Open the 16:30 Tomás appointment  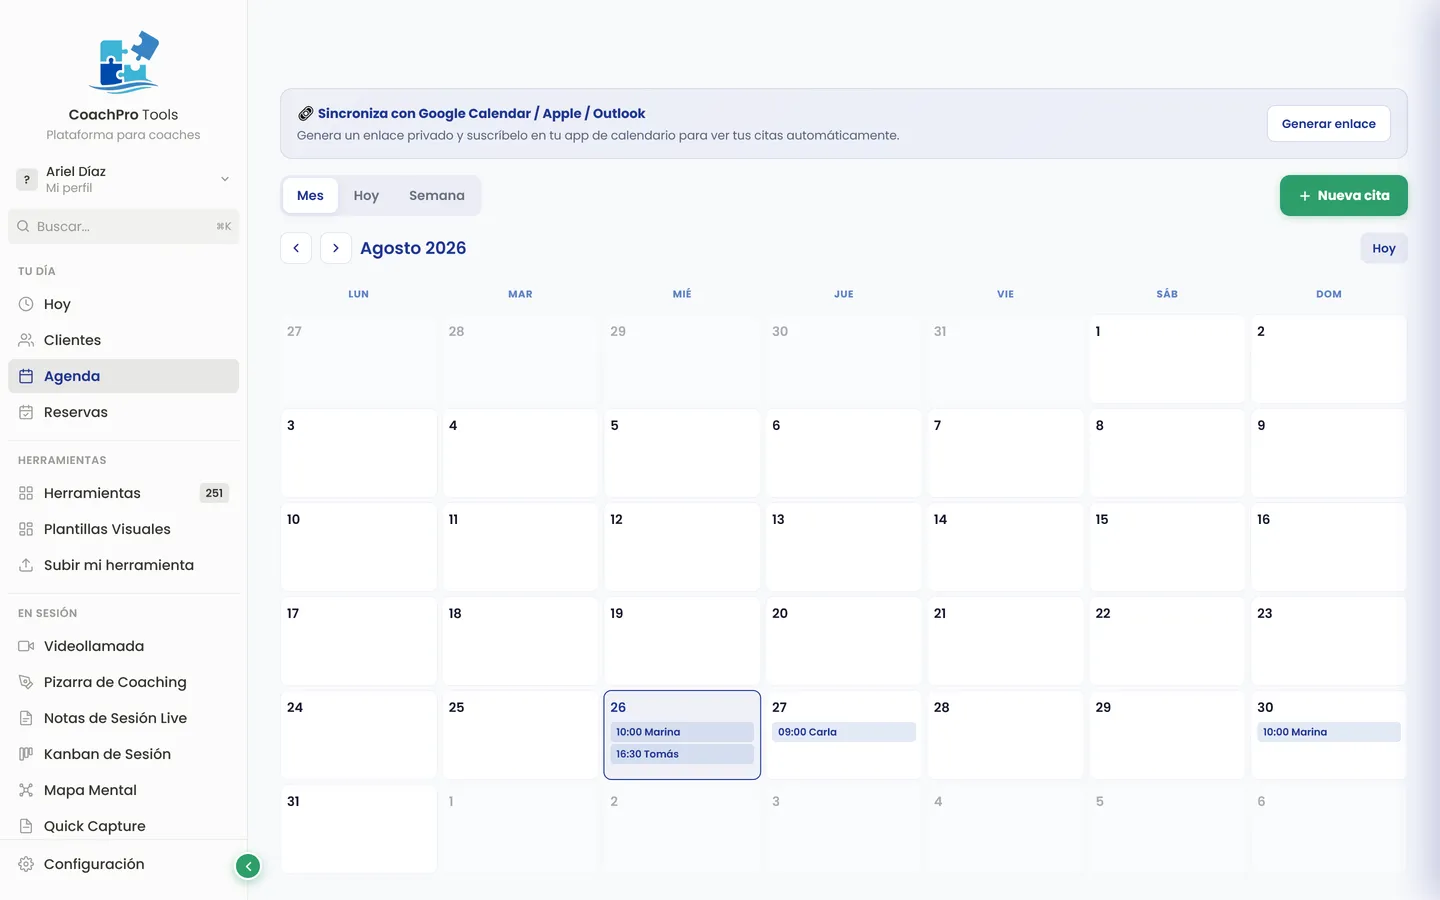coord(682,754)
